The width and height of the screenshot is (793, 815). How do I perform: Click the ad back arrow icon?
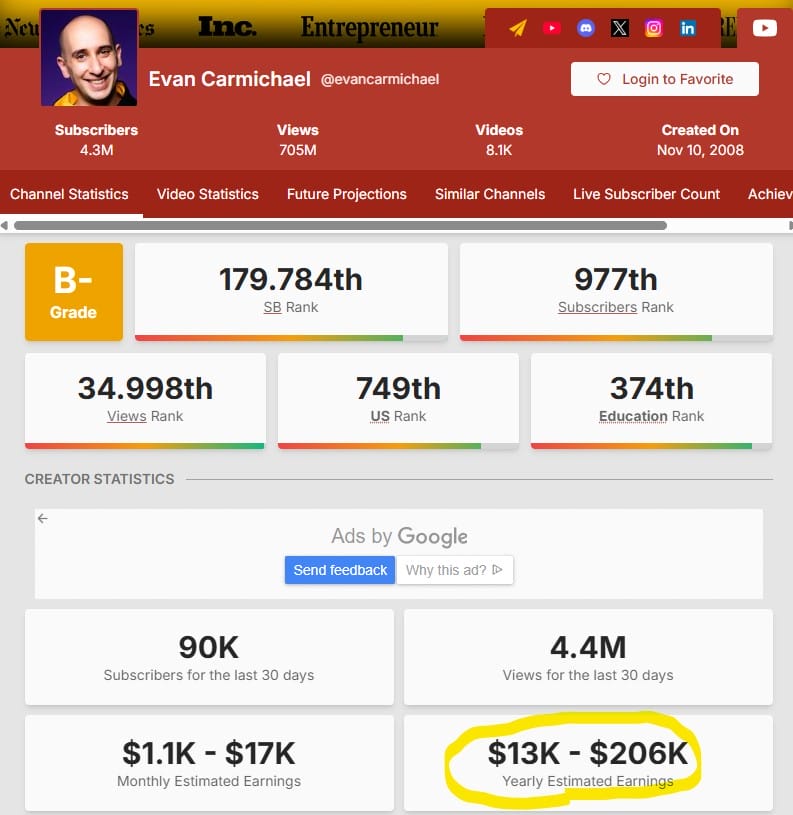(43, 518)
